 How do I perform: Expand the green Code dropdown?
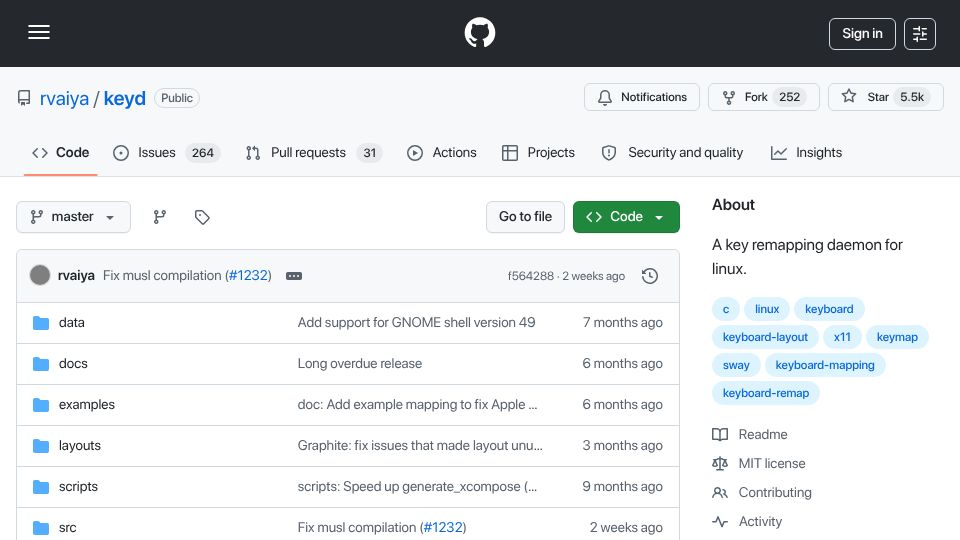(x=626, y=217)
